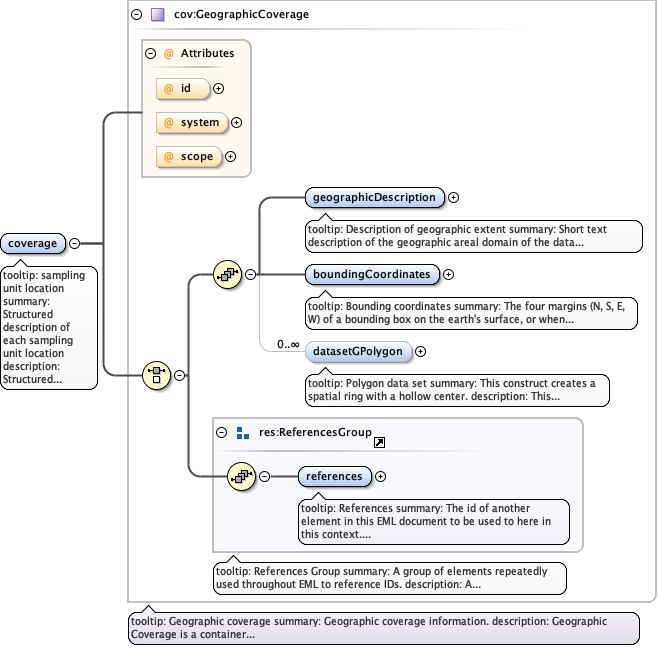Image resolution: width=658 pixels, height=648 pixels.
Task: Click the @ icon on the Attributes header
Action: point(168,53)
